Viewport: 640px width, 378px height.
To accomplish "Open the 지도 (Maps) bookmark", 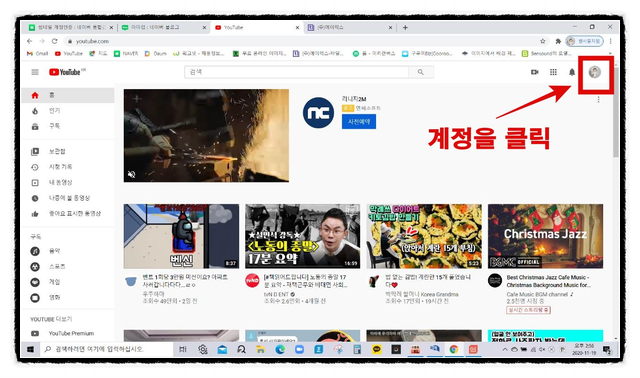I will (98, 53).
